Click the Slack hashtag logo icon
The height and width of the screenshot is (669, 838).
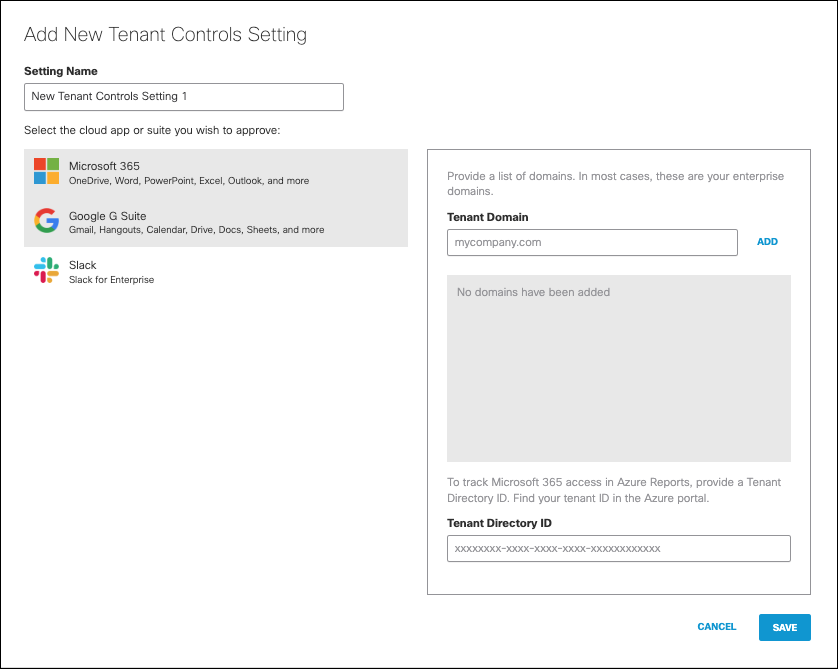click(46, 270)
